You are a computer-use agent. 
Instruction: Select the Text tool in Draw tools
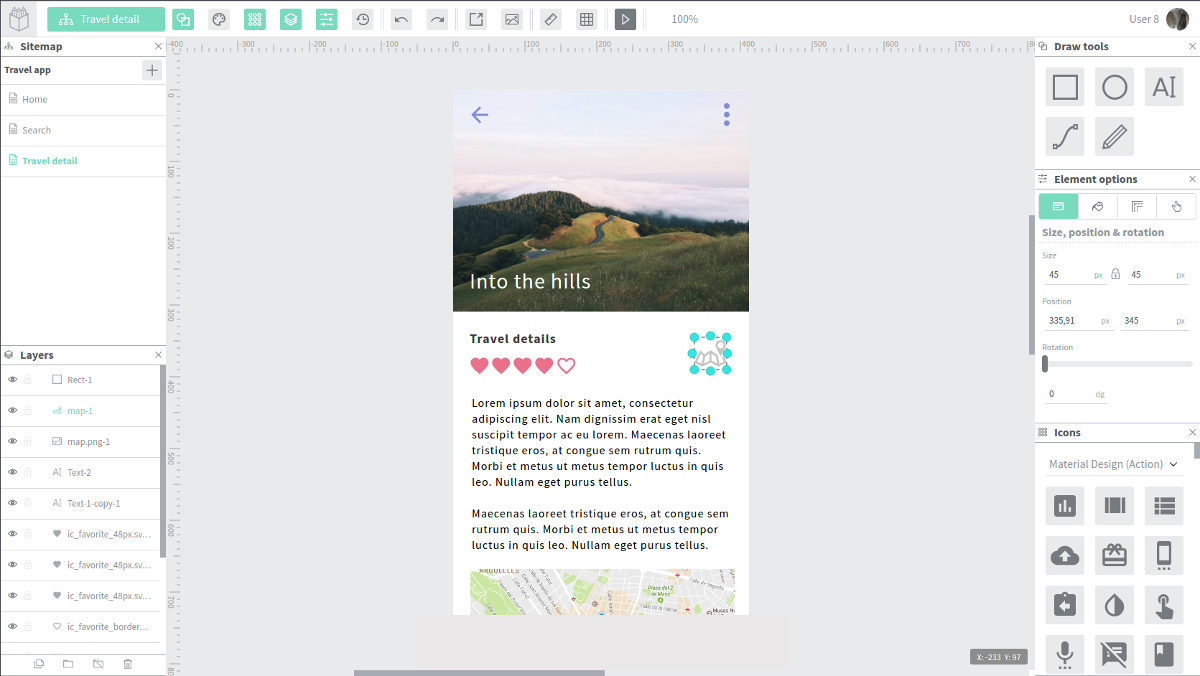click(1163, 87)
